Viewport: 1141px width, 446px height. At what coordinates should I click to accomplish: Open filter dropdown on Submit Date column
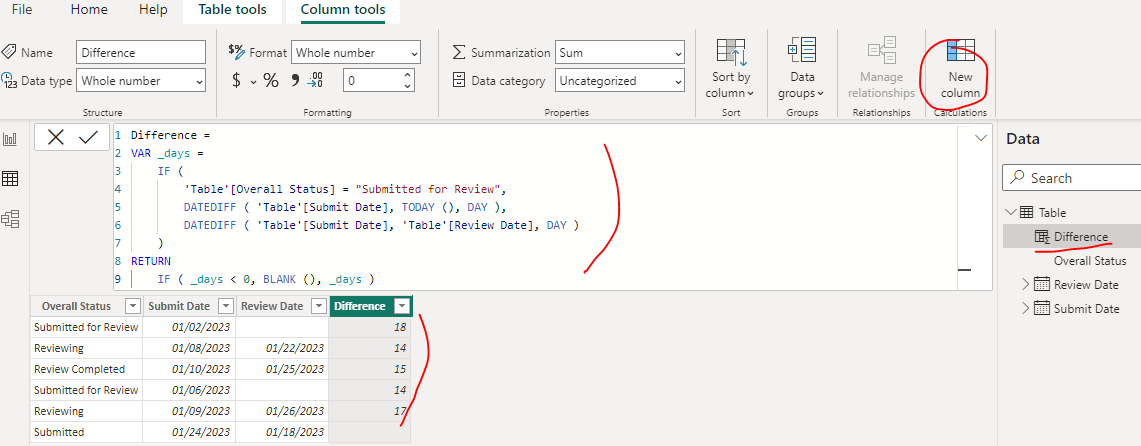click(226, 306)
